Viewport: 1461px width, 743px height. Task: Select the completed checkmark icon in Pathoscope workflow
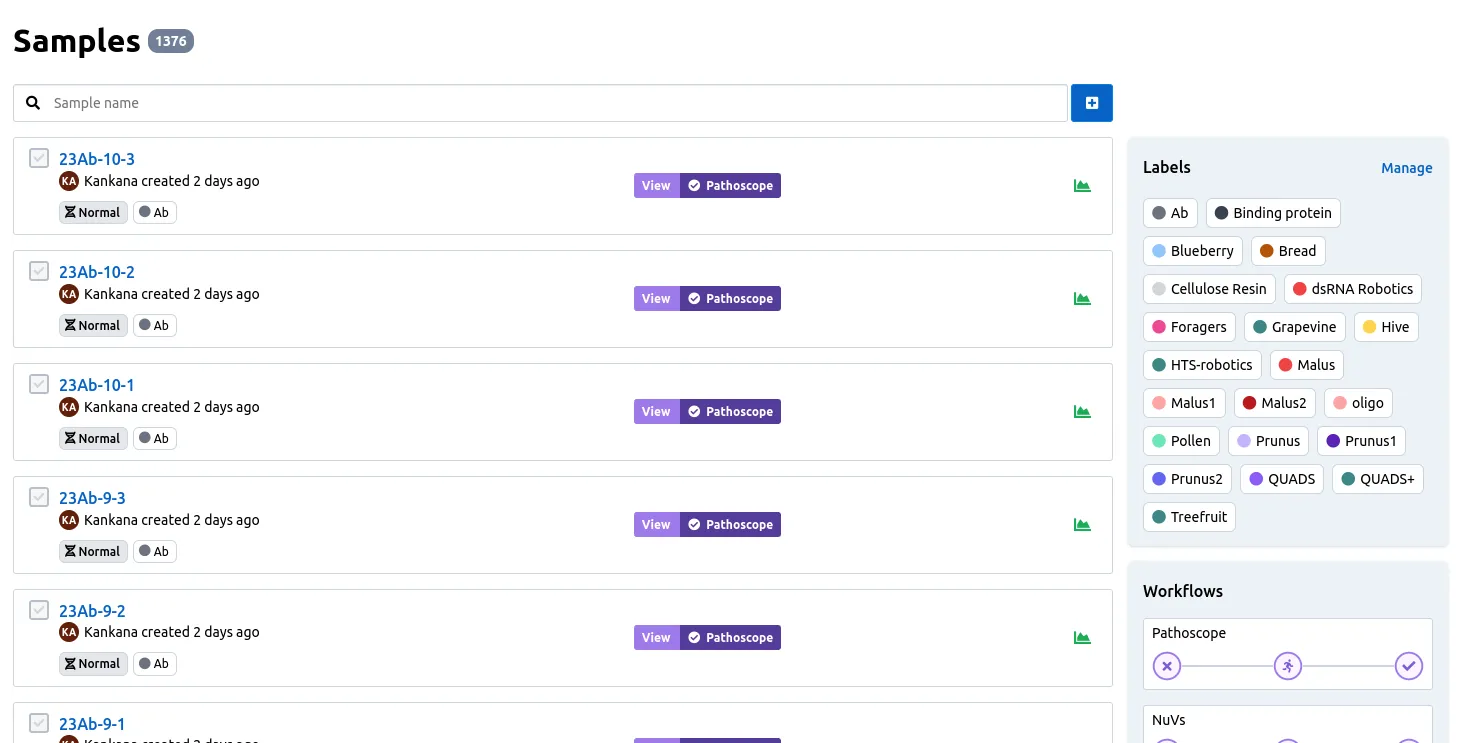click(1409, 665)
